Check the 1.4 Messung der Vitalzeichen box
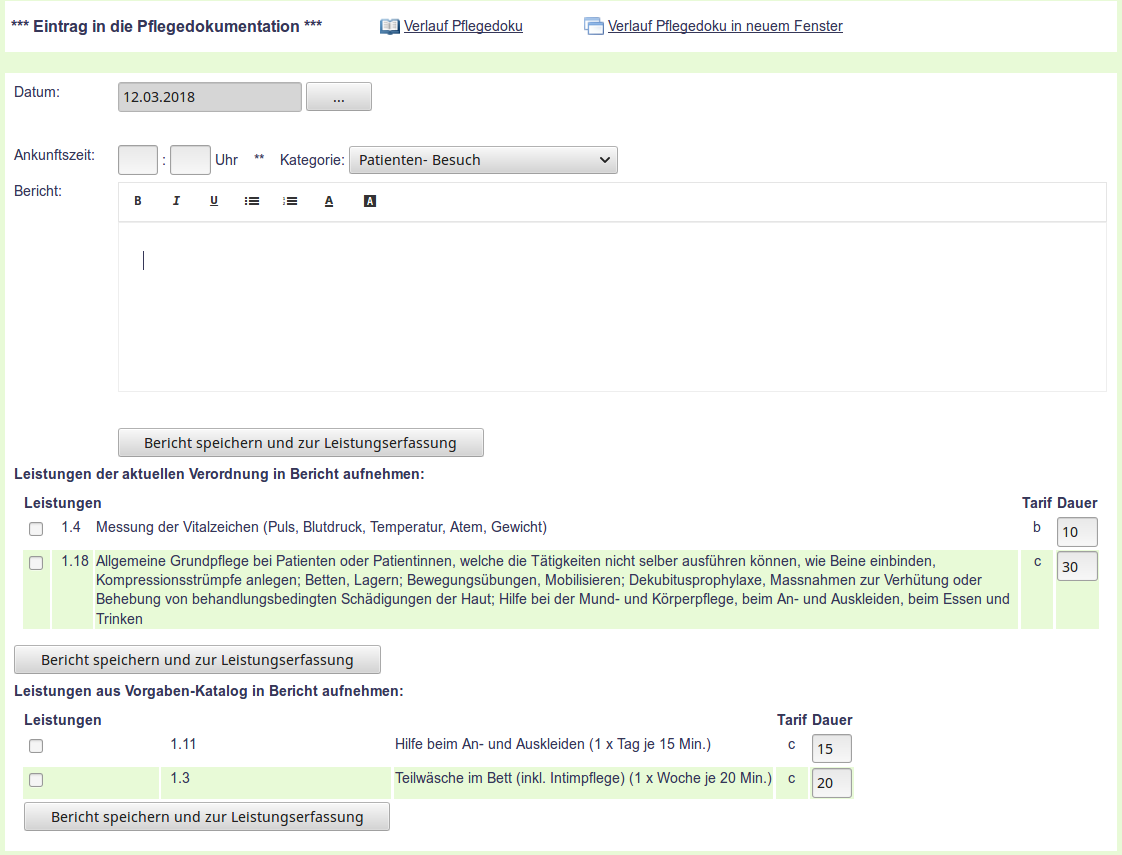The width and height of the screenshot is (1122, 855). 36,529
